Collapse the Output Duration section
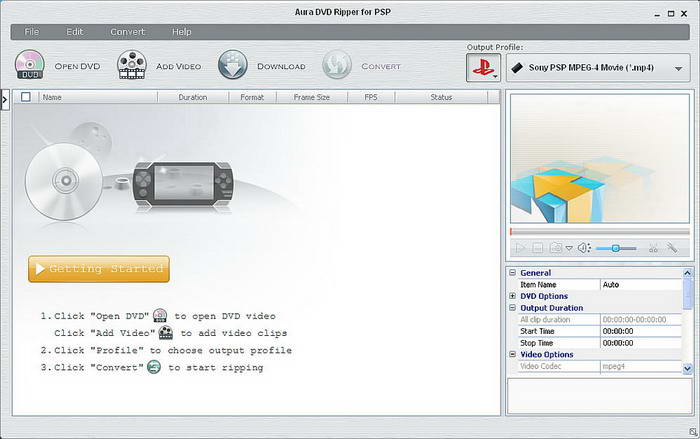 (512, 308)
